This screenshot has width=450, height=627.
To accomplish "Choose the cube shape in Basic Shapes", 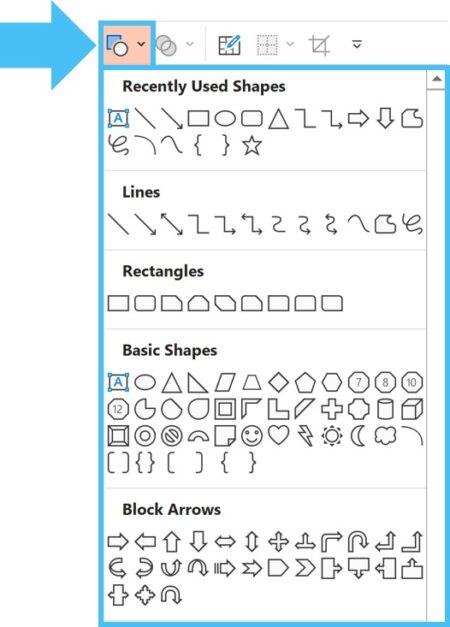I will (412, 409).
